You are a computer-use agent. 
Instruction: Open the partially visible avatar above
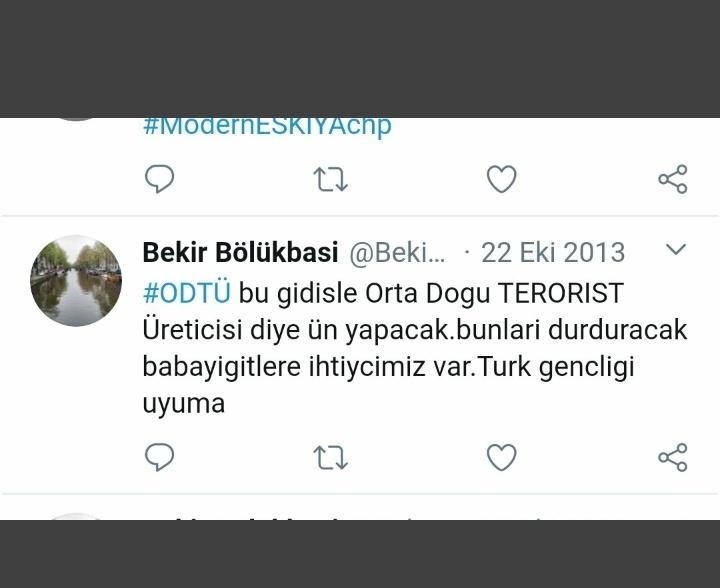pyautogui.click(x=76, y=119)
